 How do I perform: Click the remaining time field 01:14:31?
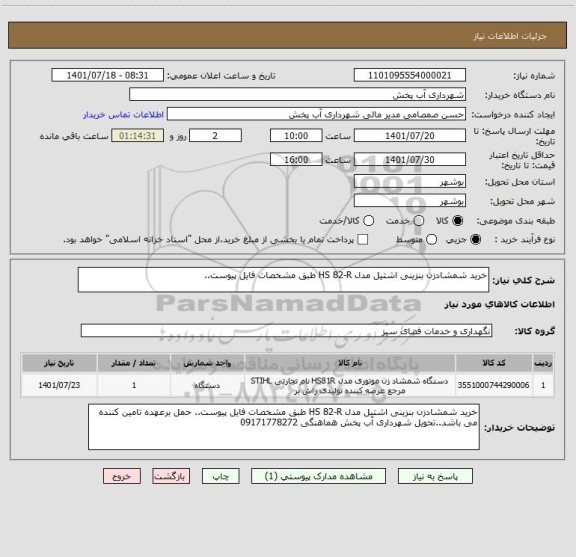138,136
